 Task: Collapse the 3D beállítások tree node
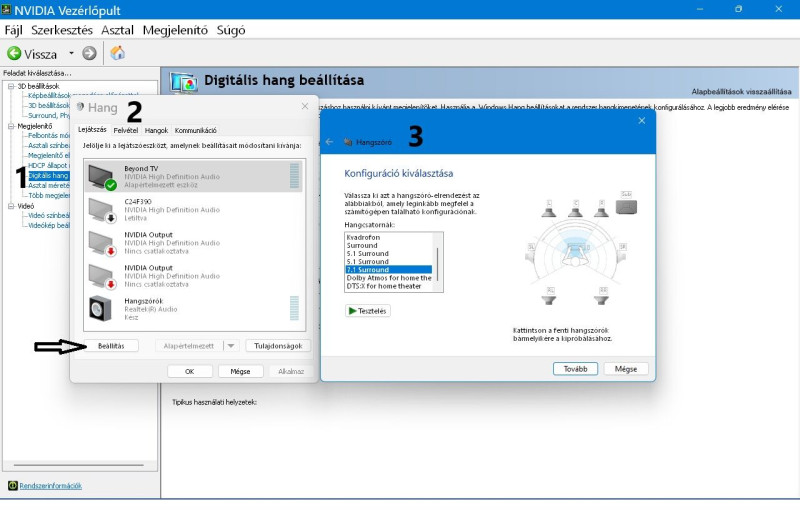(x=11, y=86)
